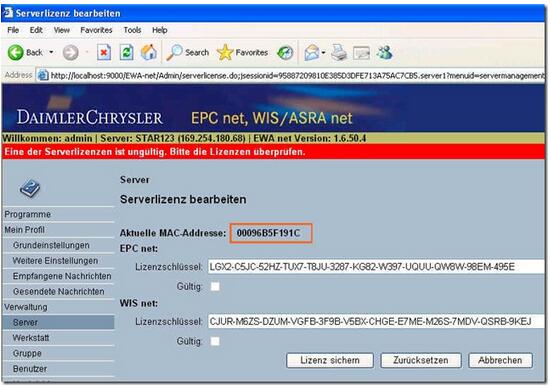Open the Messenger people icon
The height and width of the screenshot is (386, 550).
click(384, 53)
